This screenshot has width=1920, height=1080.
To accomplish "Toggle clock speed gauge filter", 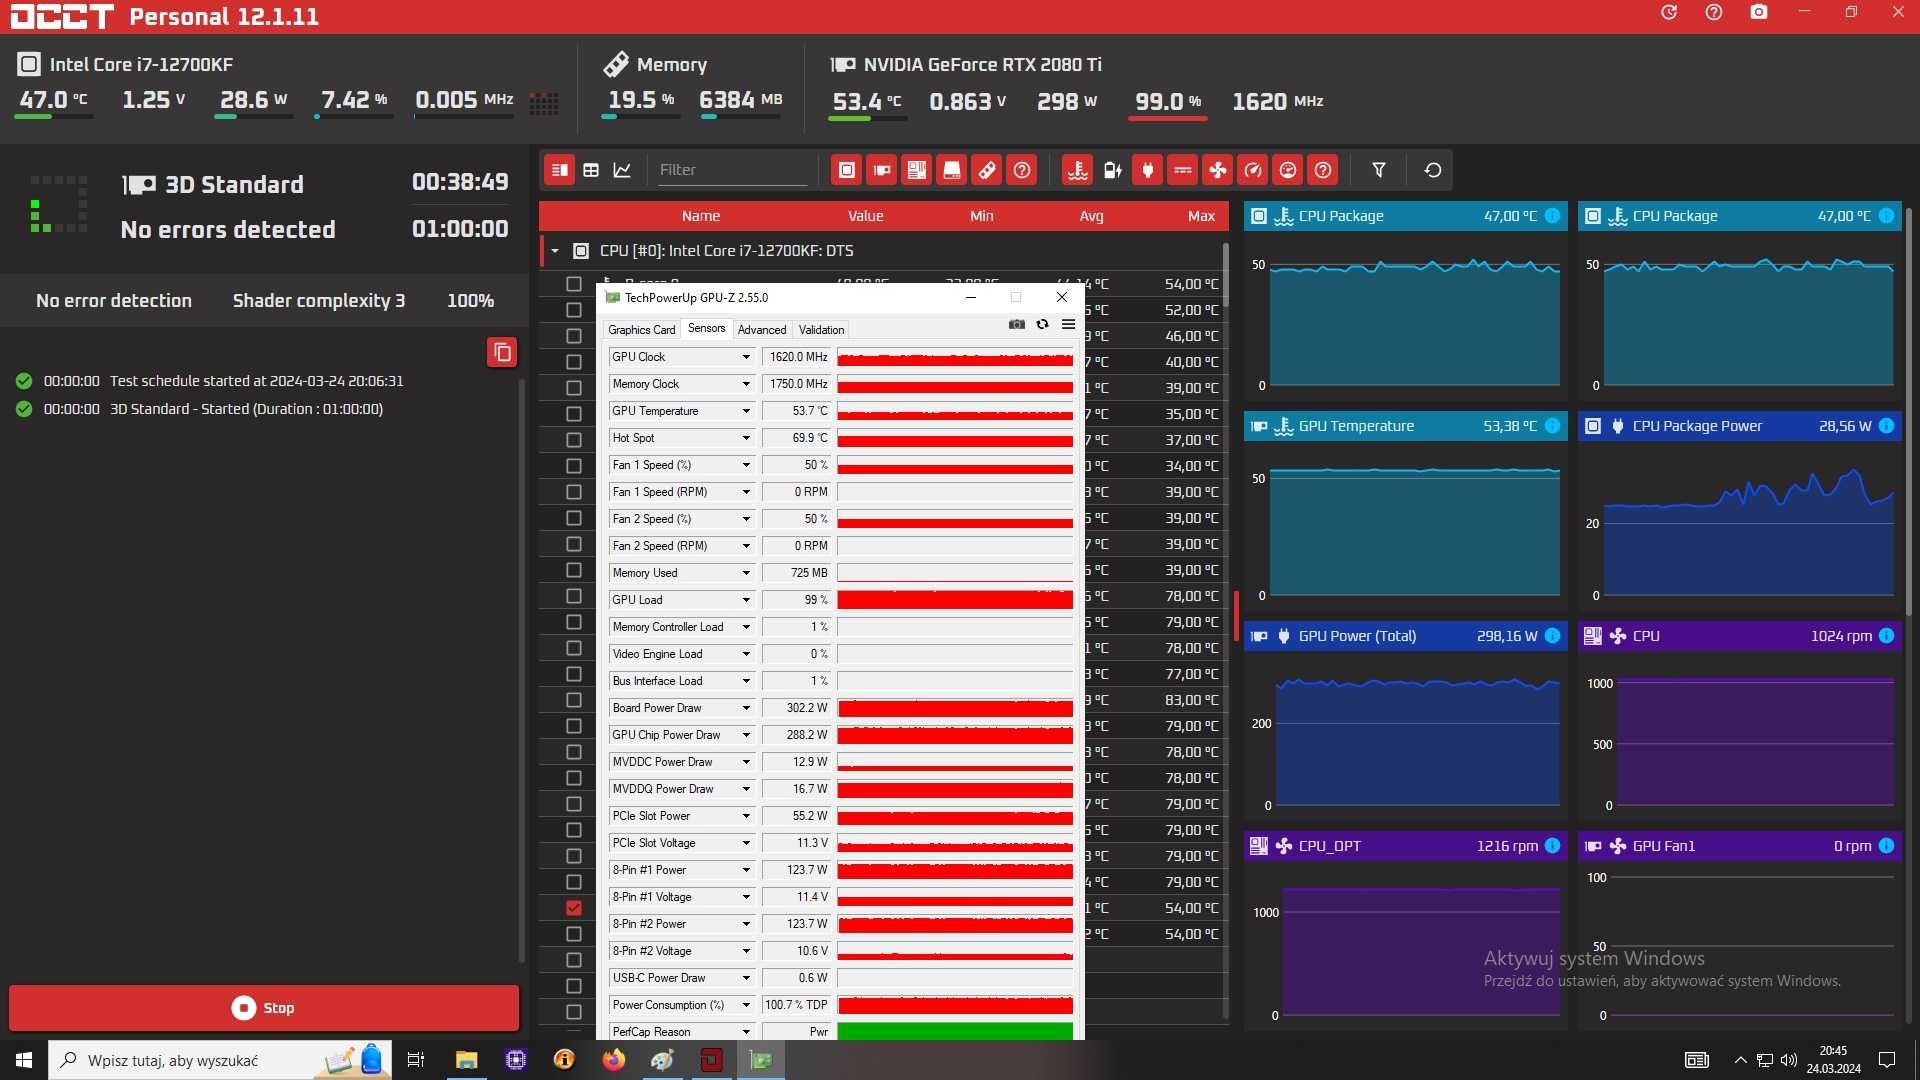I will tap(1253, 170).
